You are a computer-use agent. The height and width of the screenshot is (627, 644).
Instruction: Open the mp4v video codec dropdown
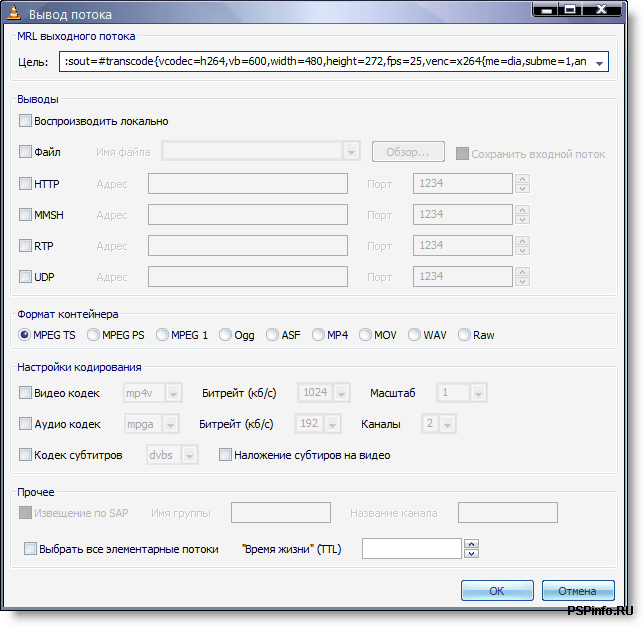click(x=173, y=393)
